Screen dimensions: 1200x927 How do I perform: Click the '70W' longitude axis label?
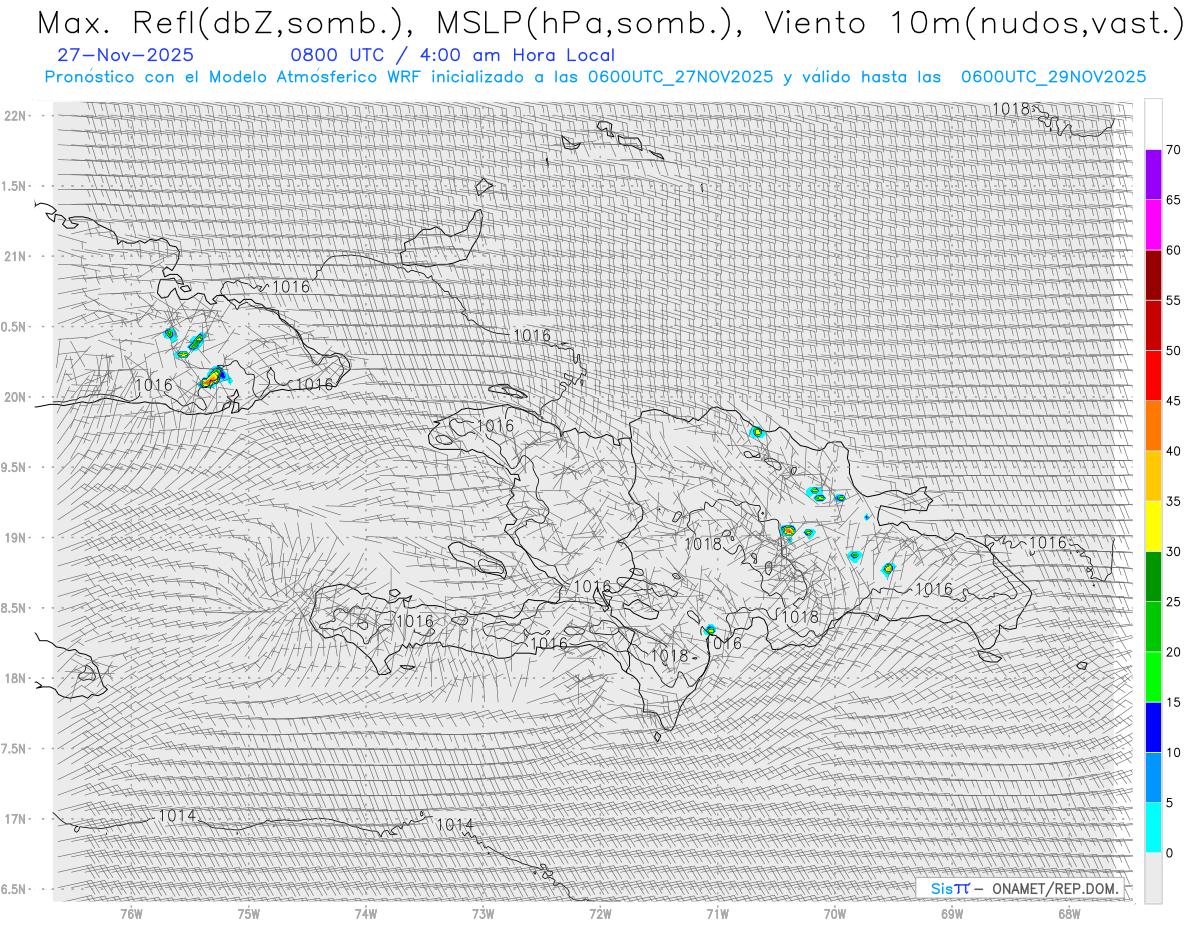point(835,913)
